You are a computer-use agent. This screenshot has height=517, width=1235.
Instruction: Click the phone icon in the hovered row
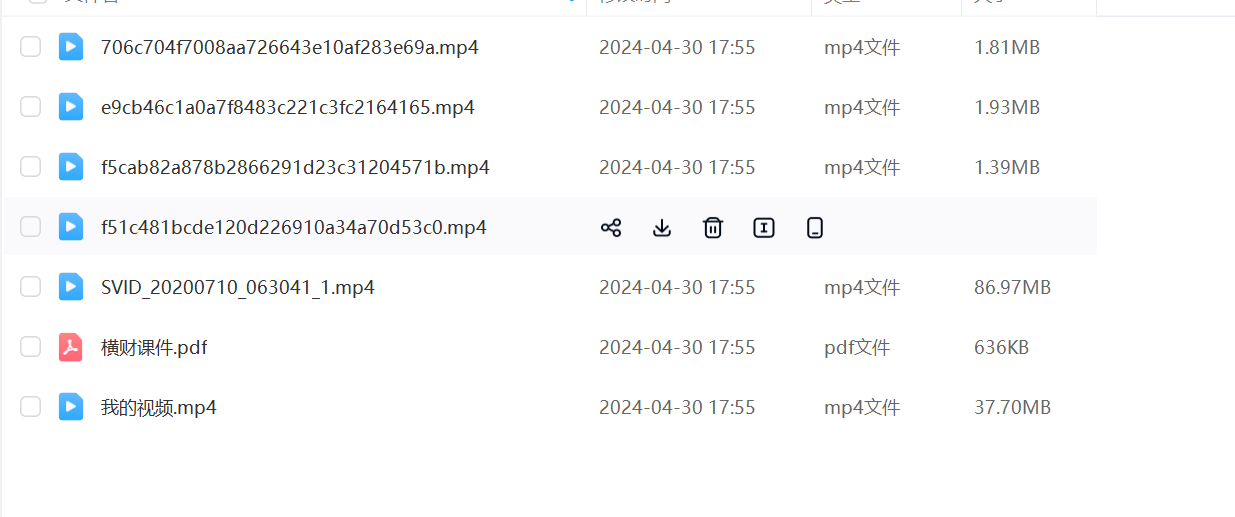pyautogui.click(x=815, y=228)
